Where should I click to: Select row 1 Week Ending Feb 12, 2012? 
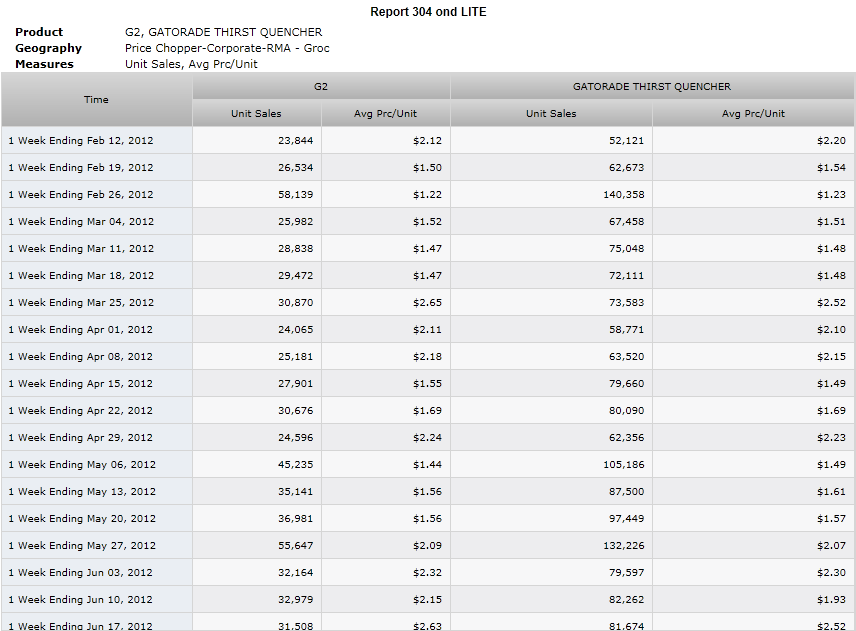pyautogui.click(x=428, y=140)
